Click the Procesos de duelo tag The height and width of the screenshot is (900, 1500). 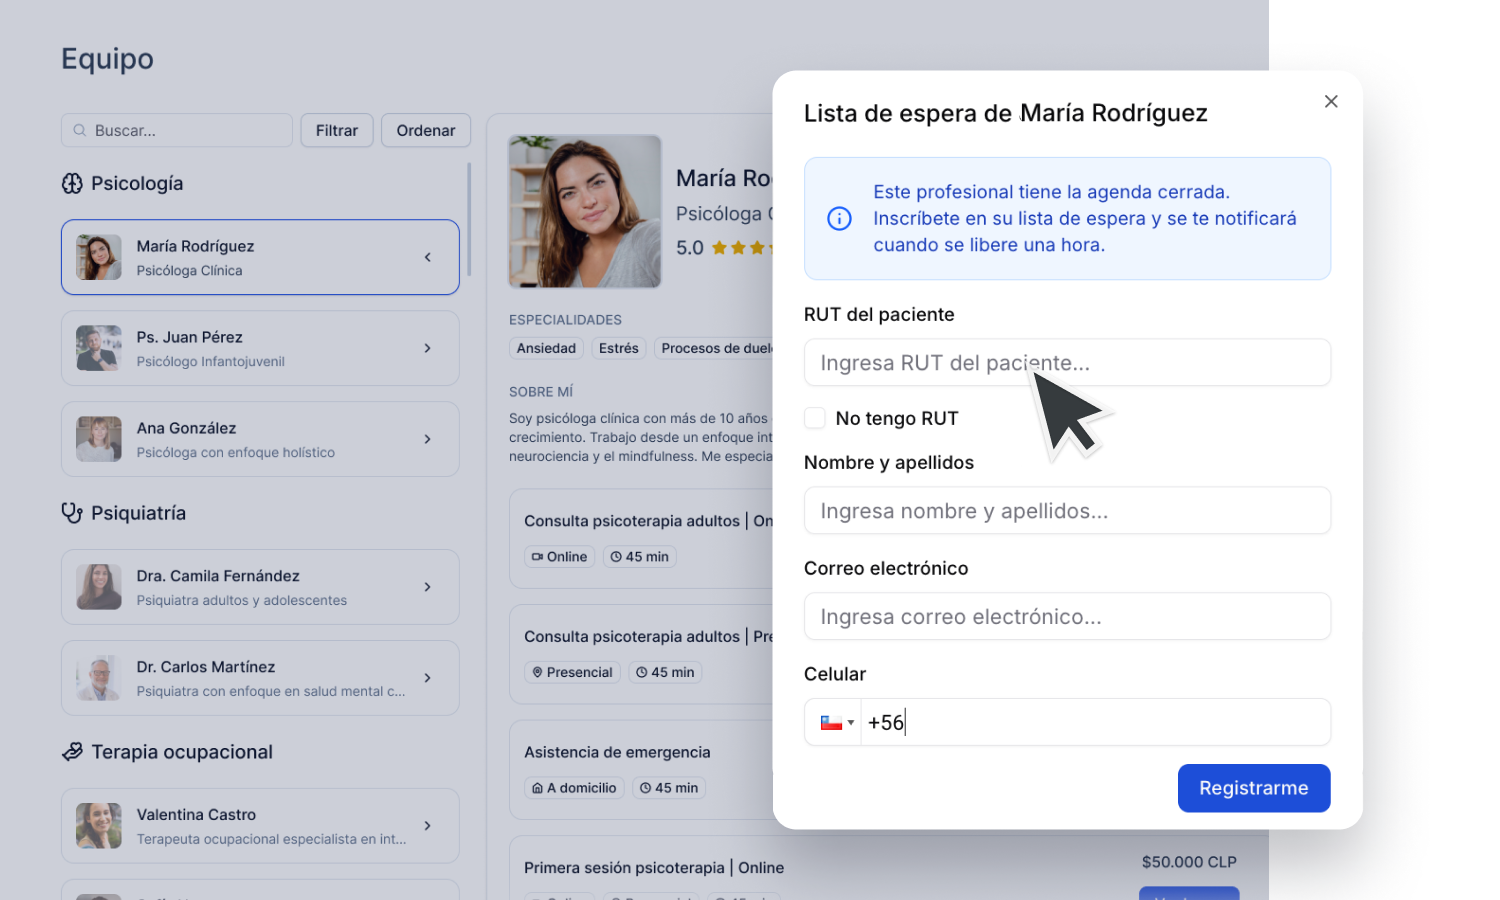pos(714,348)
